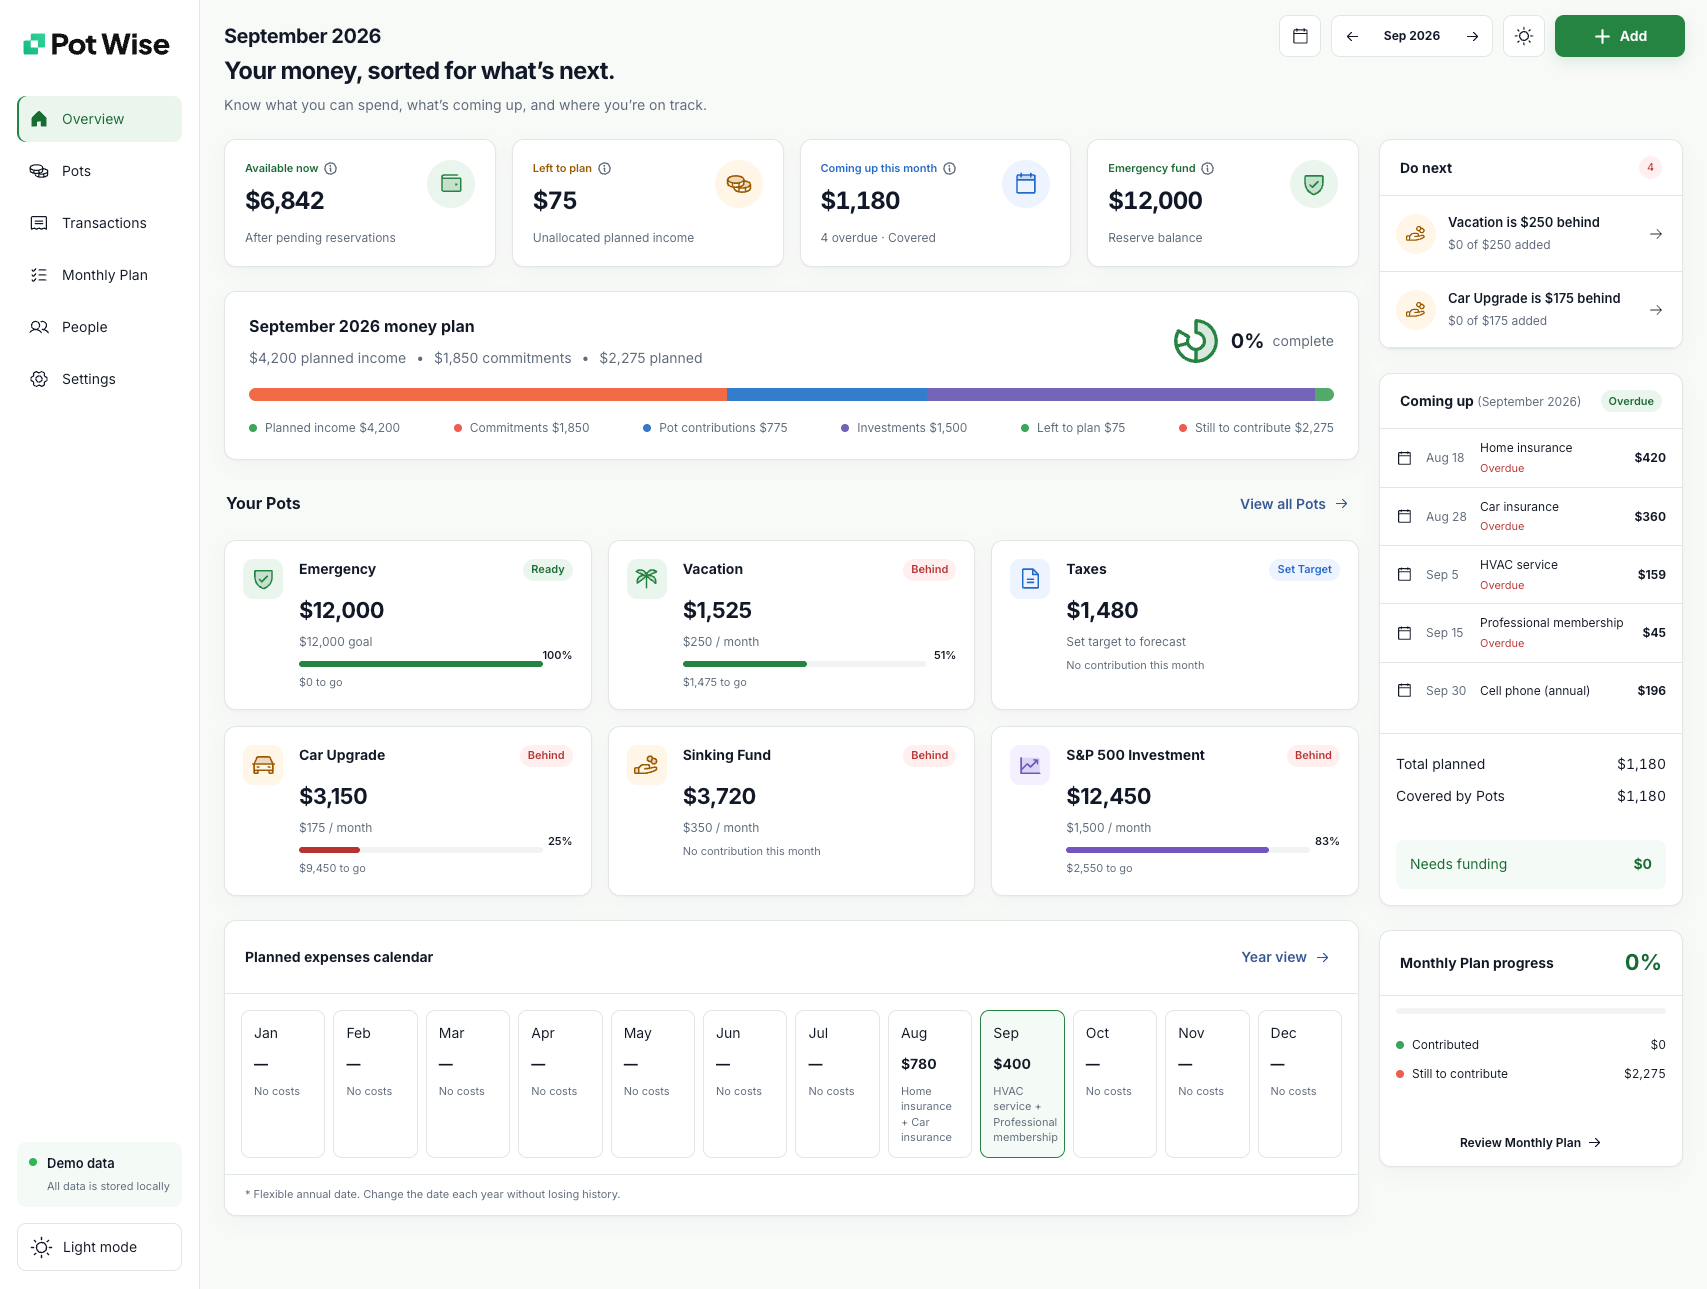This screenshot has width=1707, height=1289.
Task: Toggle Light mode button in sidebar
Action: pos(99,1247)
